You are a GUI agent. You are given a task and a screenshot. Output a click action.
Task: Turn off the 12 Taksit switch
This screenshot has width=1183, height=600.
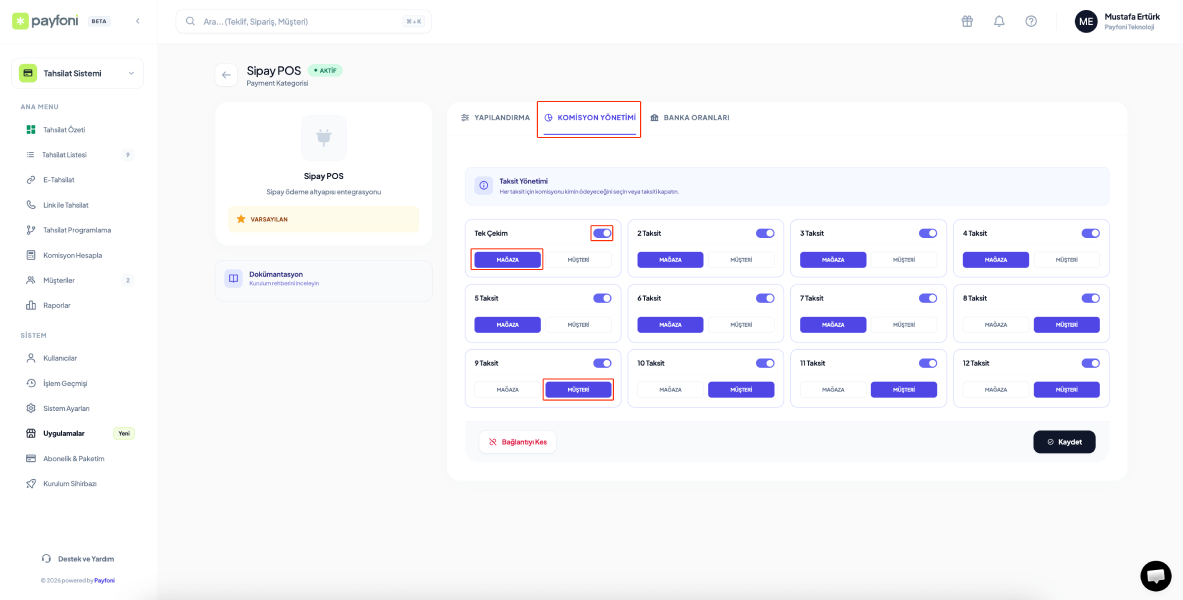pyautogui.click(x=1090, y=363)
